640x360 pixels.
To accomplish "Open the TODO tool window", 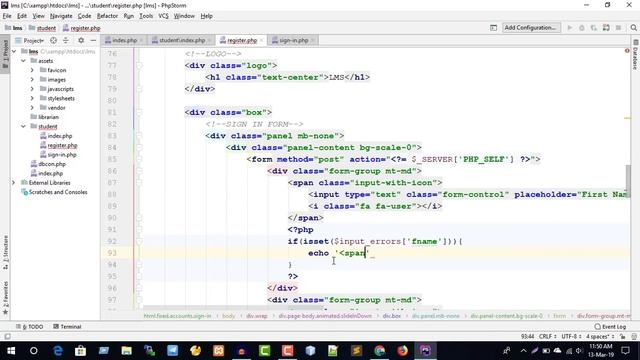I will [x=29, y=327].
